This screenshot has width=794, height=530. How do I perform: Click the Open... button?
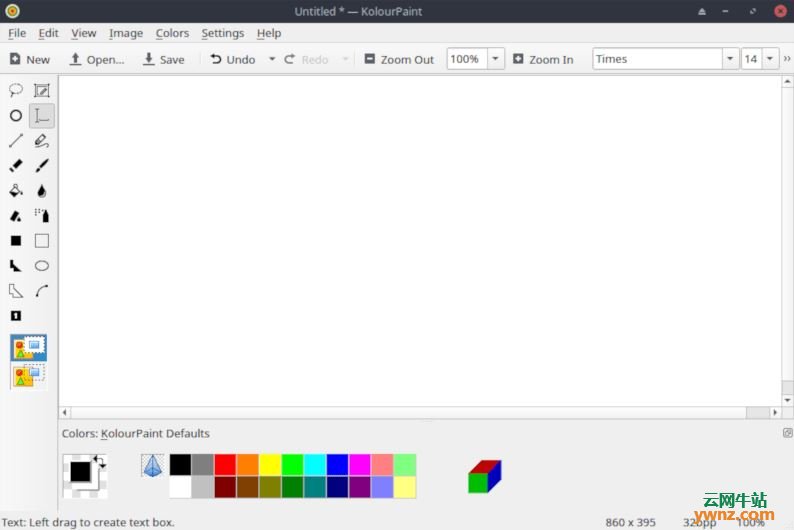[x=97, y=59]
